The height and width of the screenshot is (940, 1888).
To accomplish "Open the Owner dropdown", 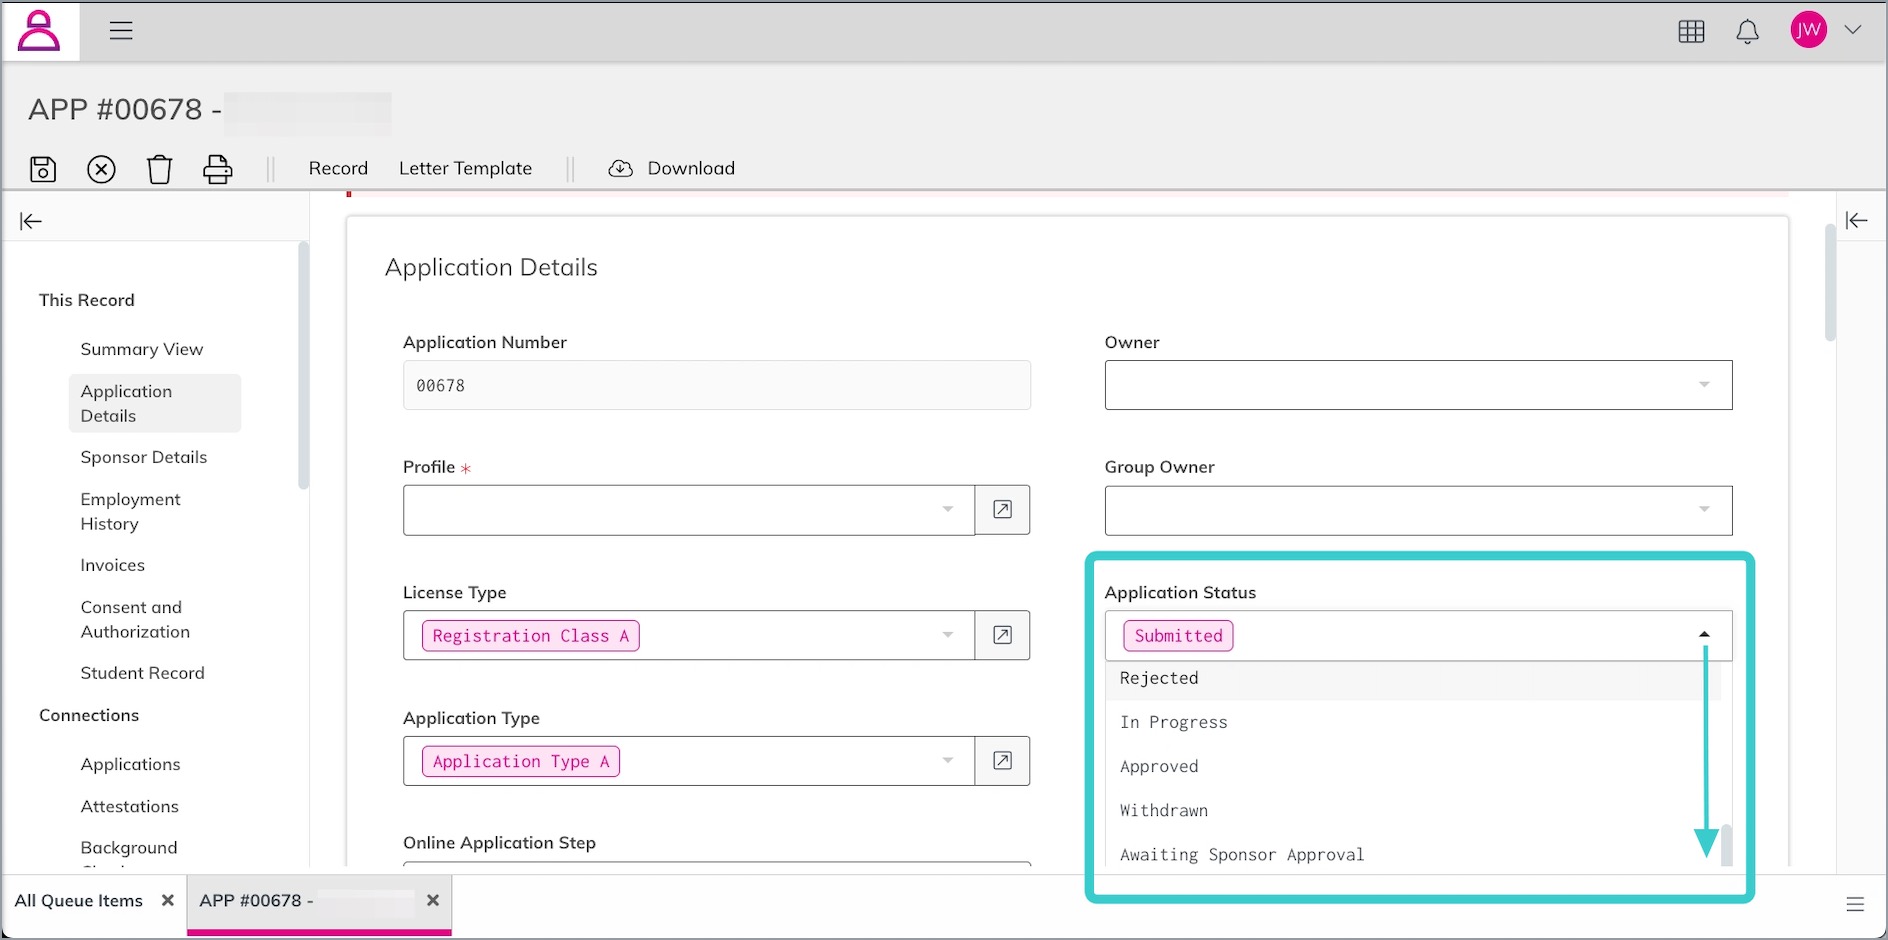I will [x=1418, y=385].
